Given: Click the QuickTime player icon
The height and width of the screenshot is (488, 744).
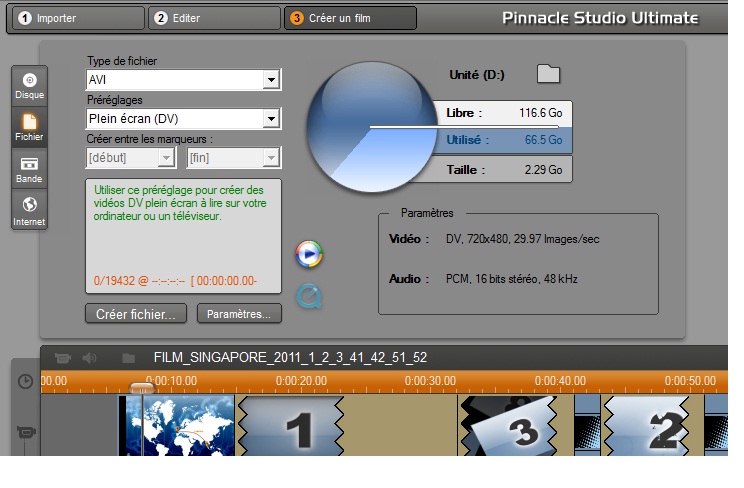Looking at the screenshot, I should (x=309, y=297).
